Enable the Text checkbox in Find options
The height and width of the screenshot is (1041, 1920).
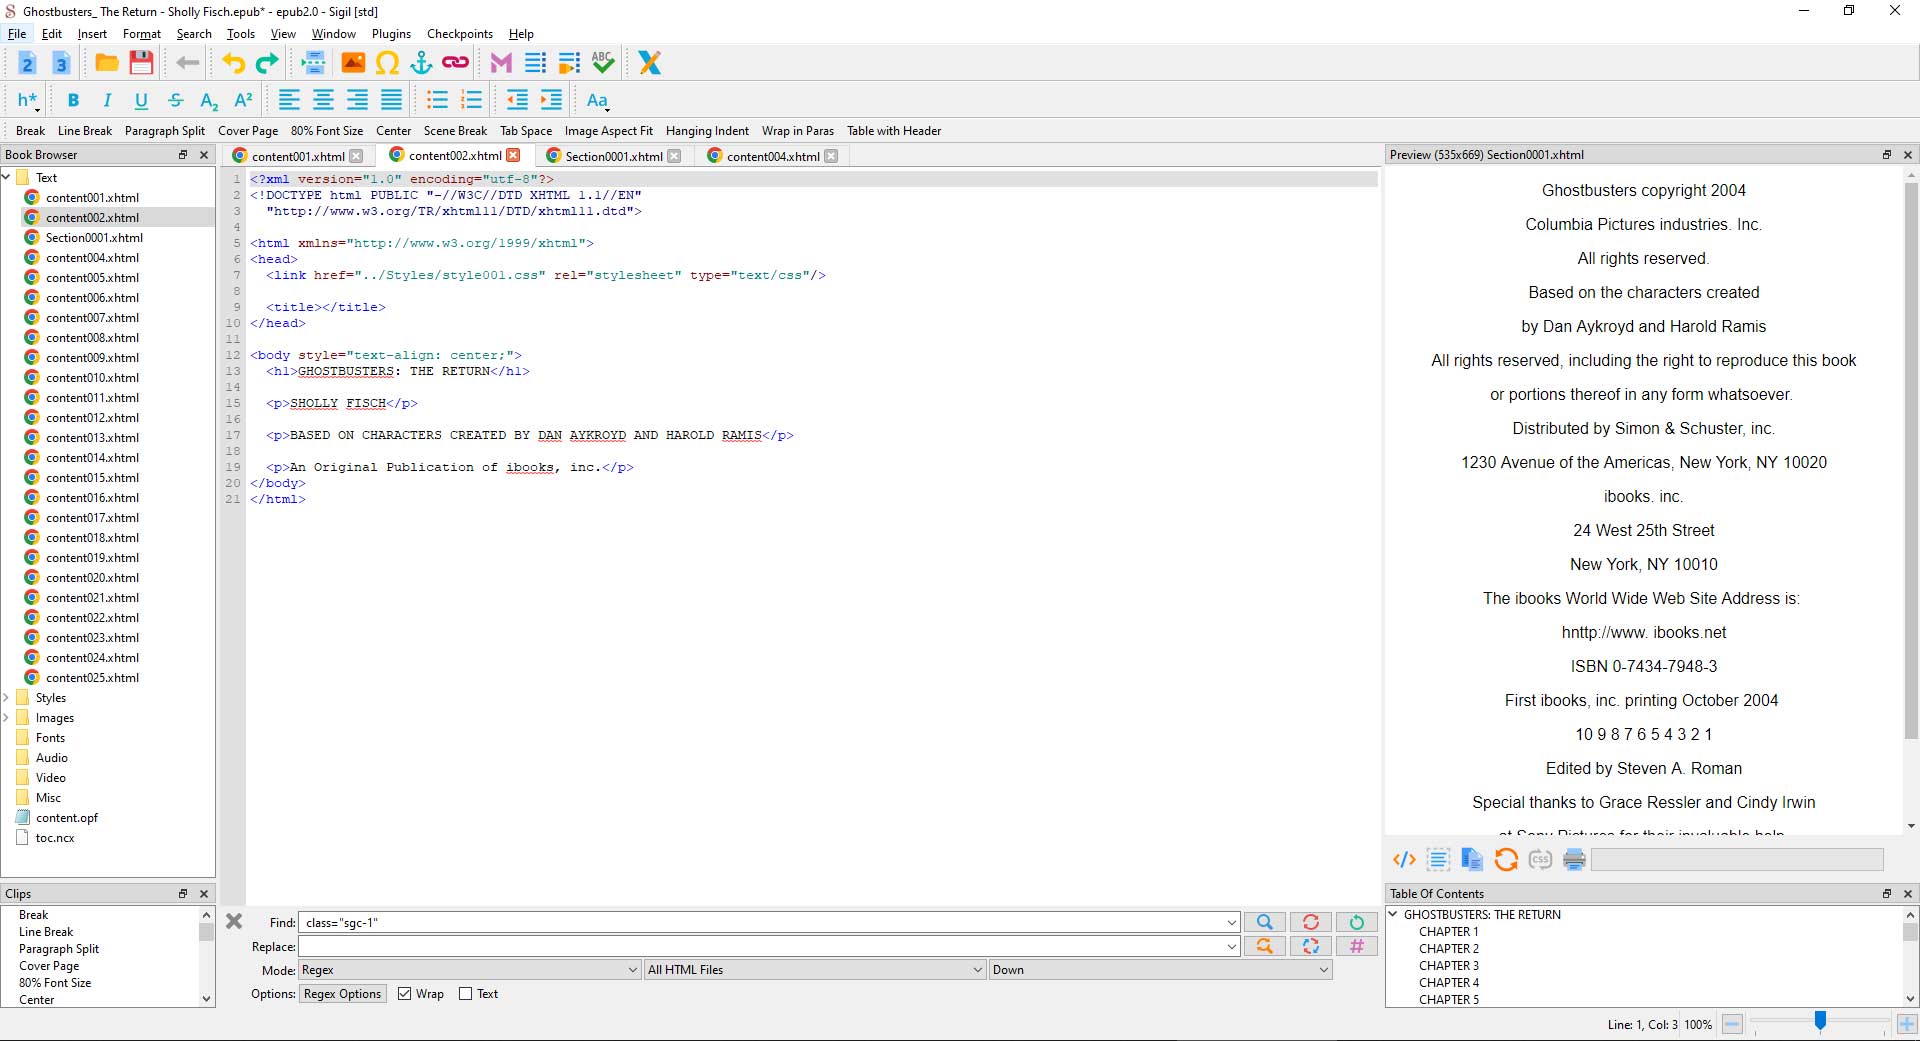point(465,994)
